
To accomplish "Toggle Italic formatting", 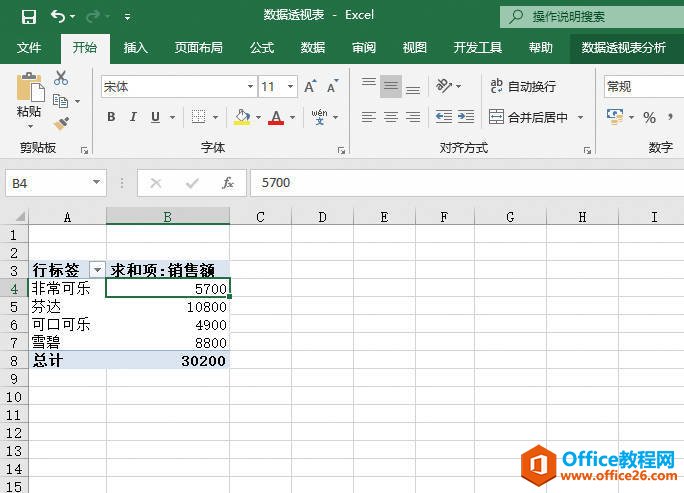I will coord(133,117).
